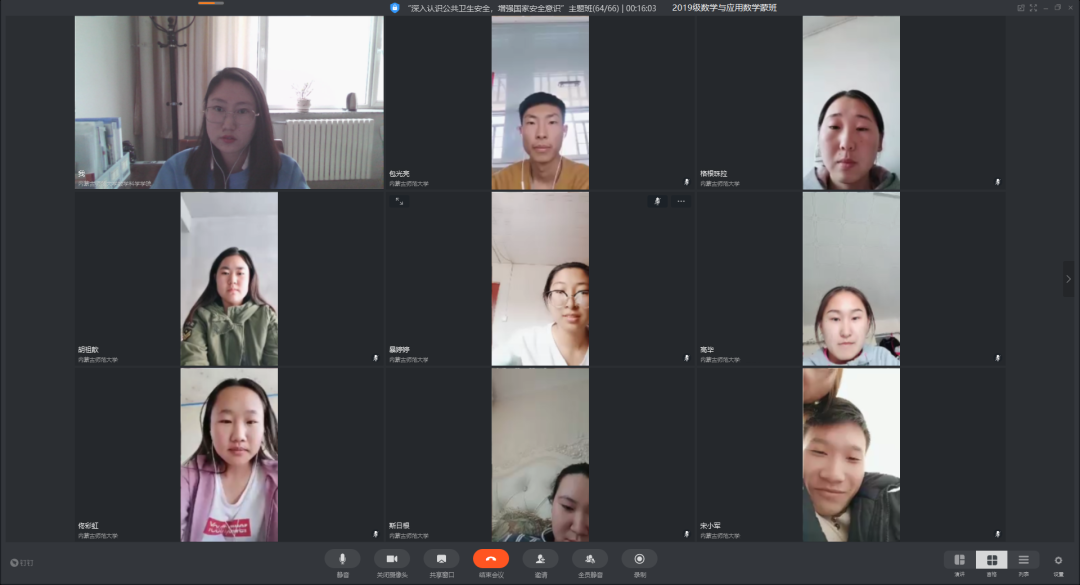Switch to list (列表) layout view

click(1023, 560)
